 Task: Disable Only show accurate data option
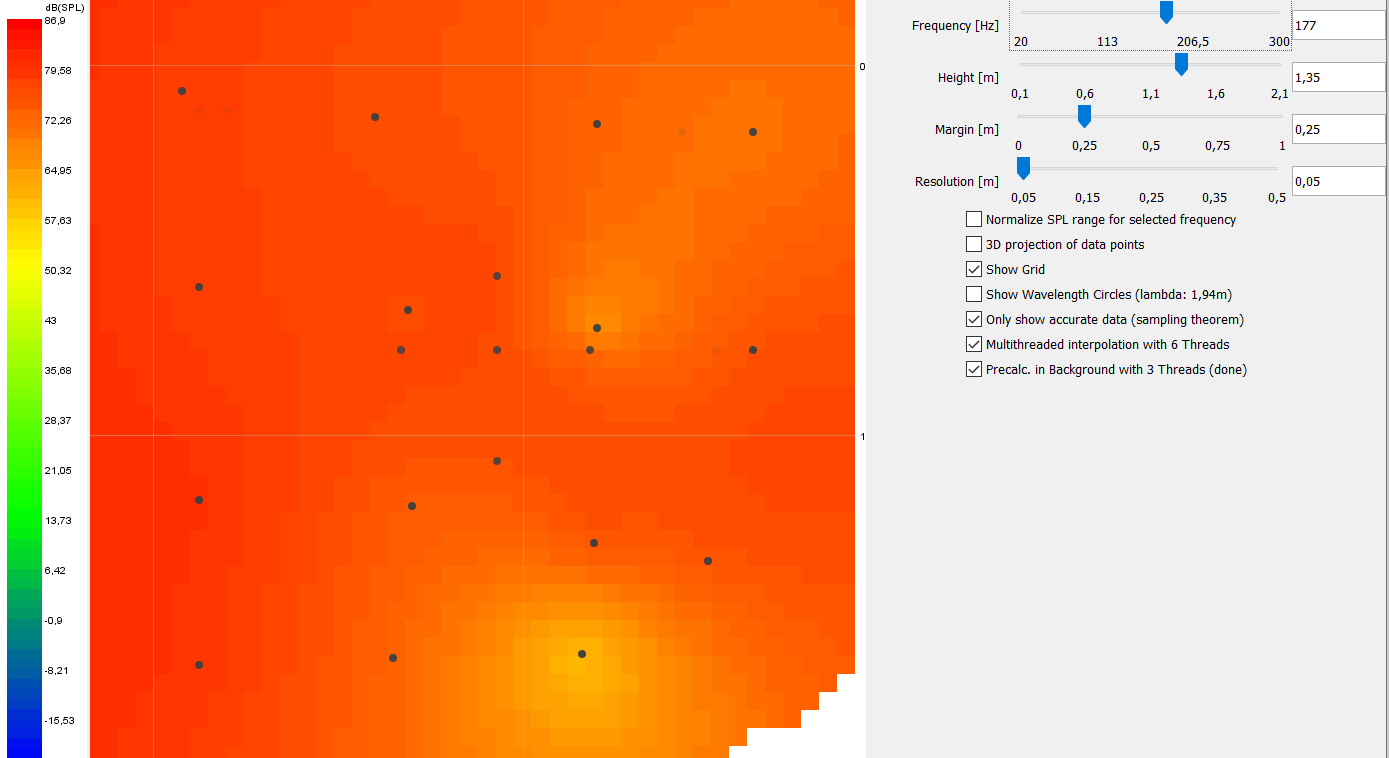974,319
